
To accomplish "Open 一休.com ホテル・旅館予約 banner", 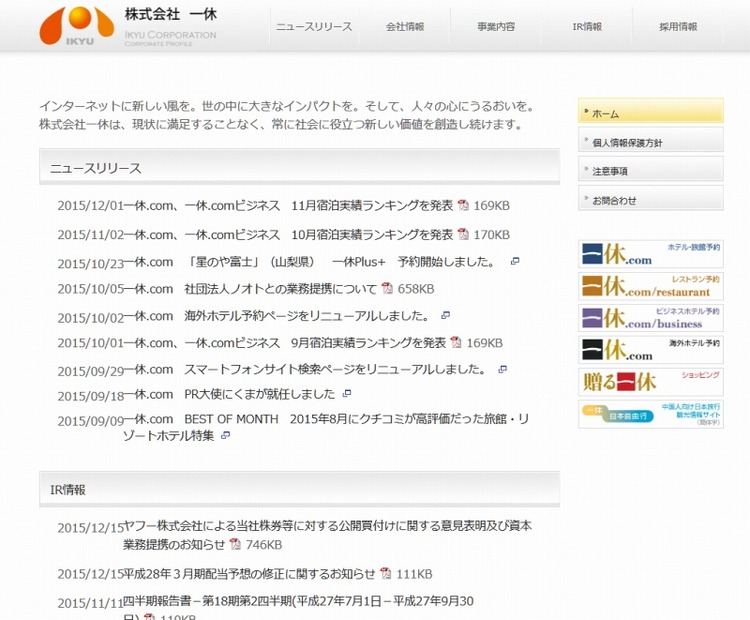I will pos(651,254).
